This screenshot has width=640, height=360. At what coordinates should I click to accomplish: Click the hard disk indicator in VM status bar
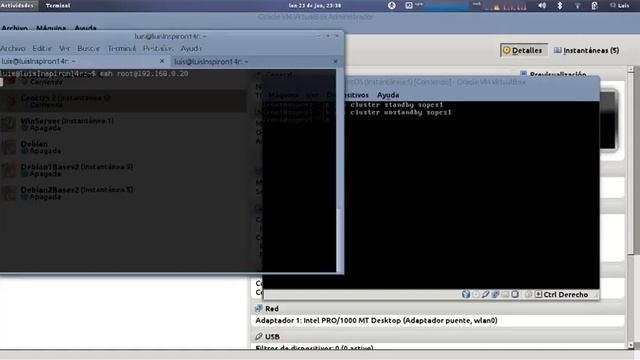coord(466,294)
